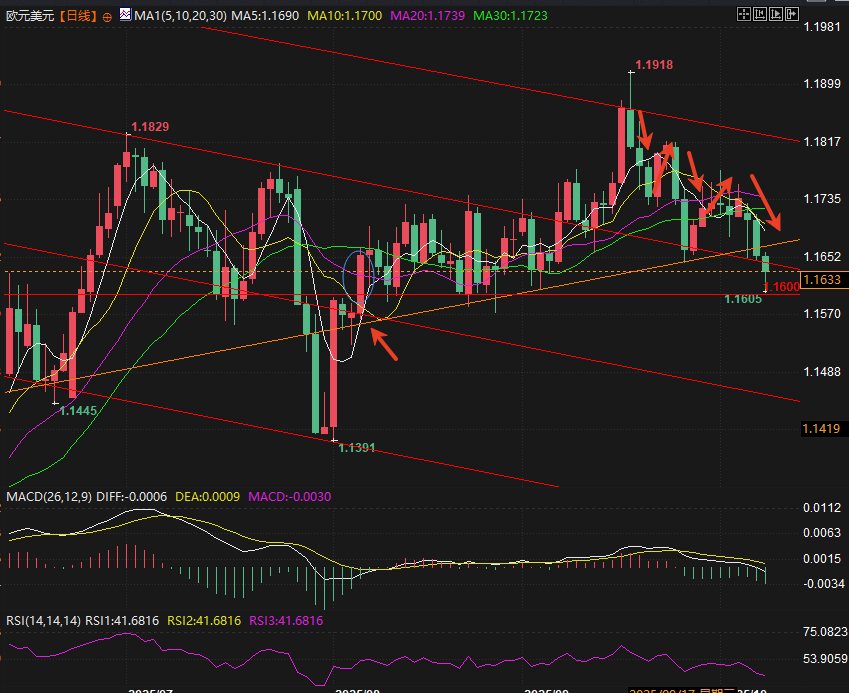849x693 pixels.
Task: Open RSI(14,14,14) indicator settings
Action: [x=43, y=620]
